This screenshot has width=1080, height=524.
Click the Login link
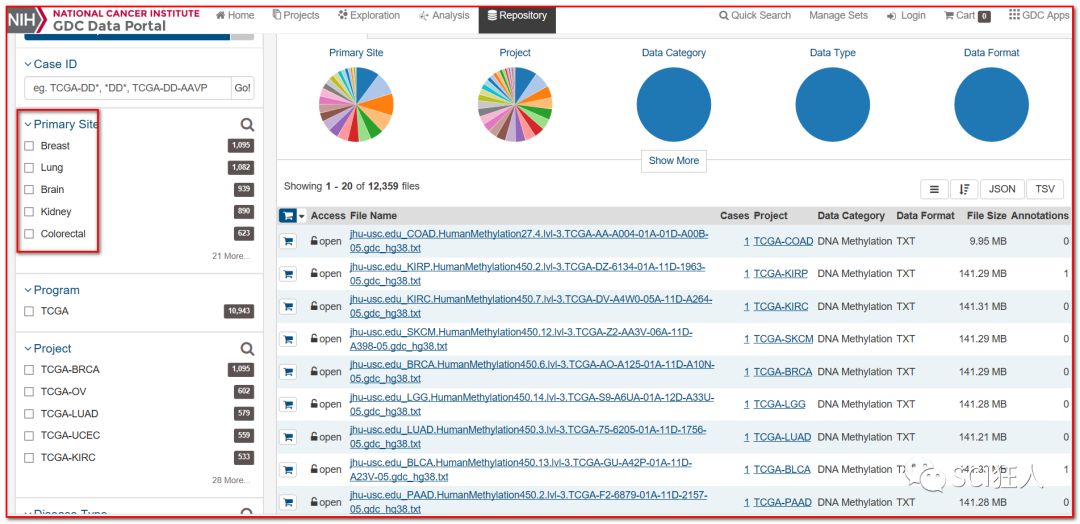[906, 15]
